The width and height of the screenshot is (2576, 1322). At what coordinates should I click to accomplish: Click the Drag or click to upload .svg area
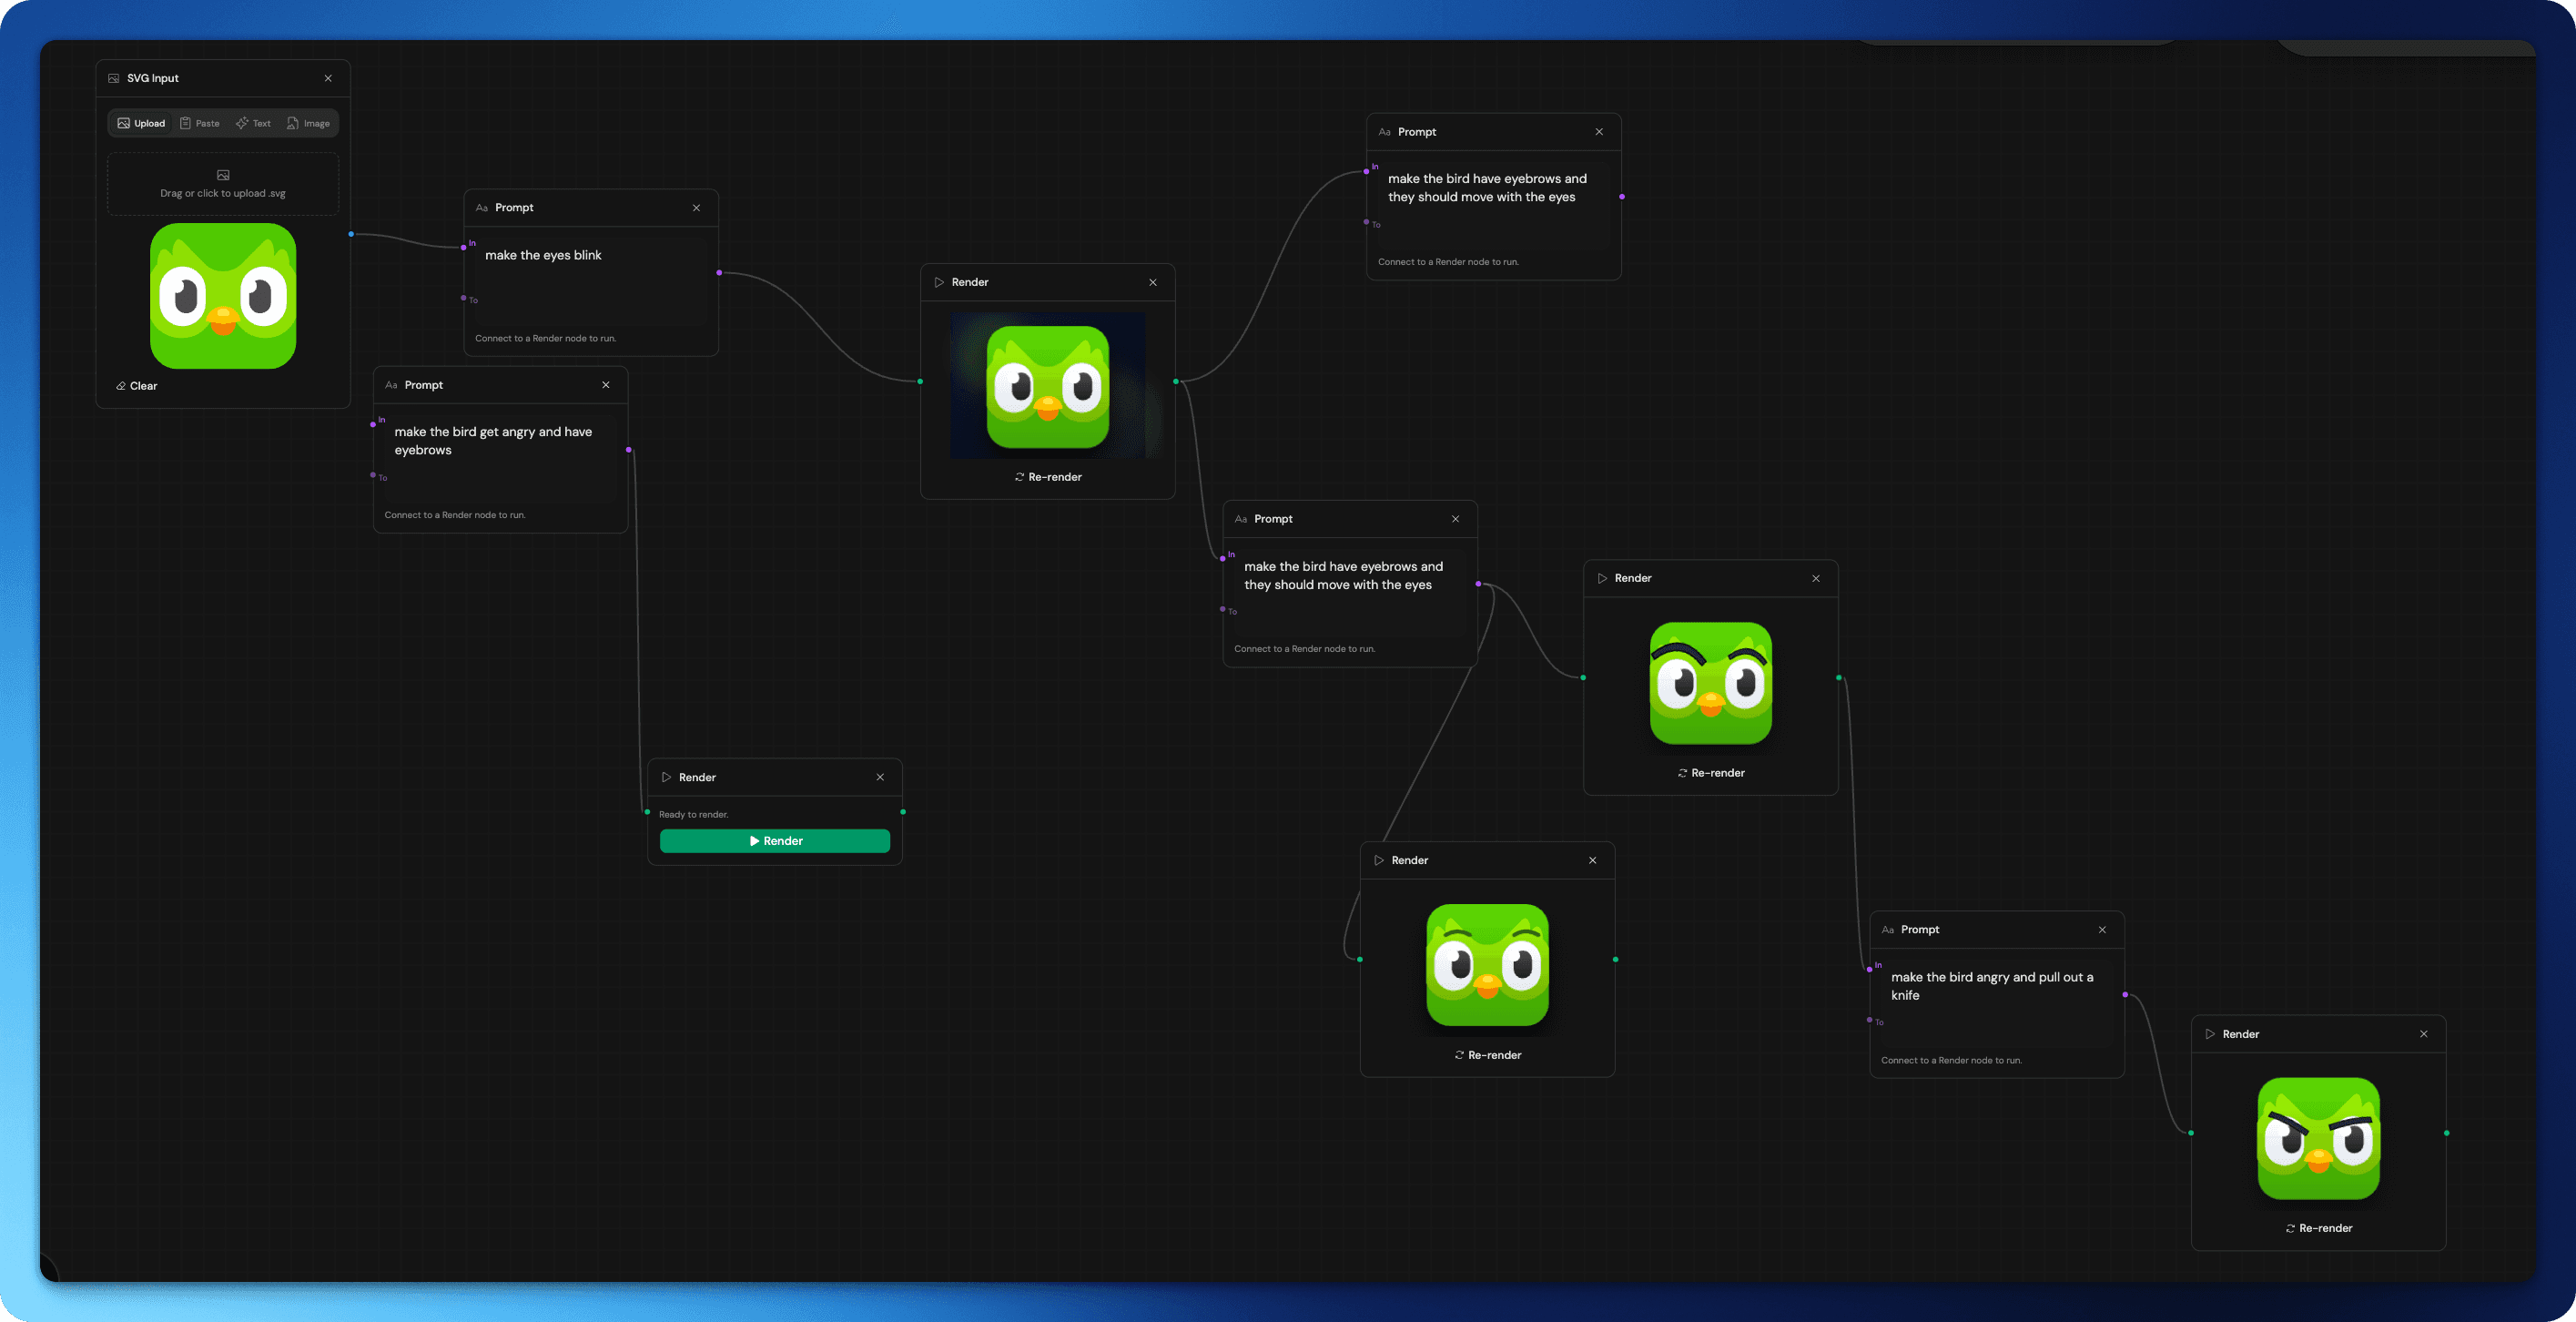pos(222,183)
